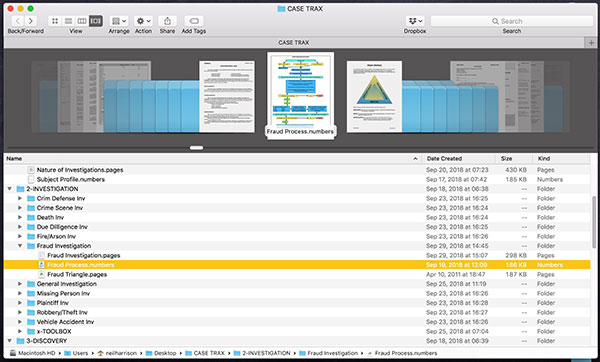Screen dimensions: 600x362
Task: Switch to Cover Flow view
Action: 96,21
